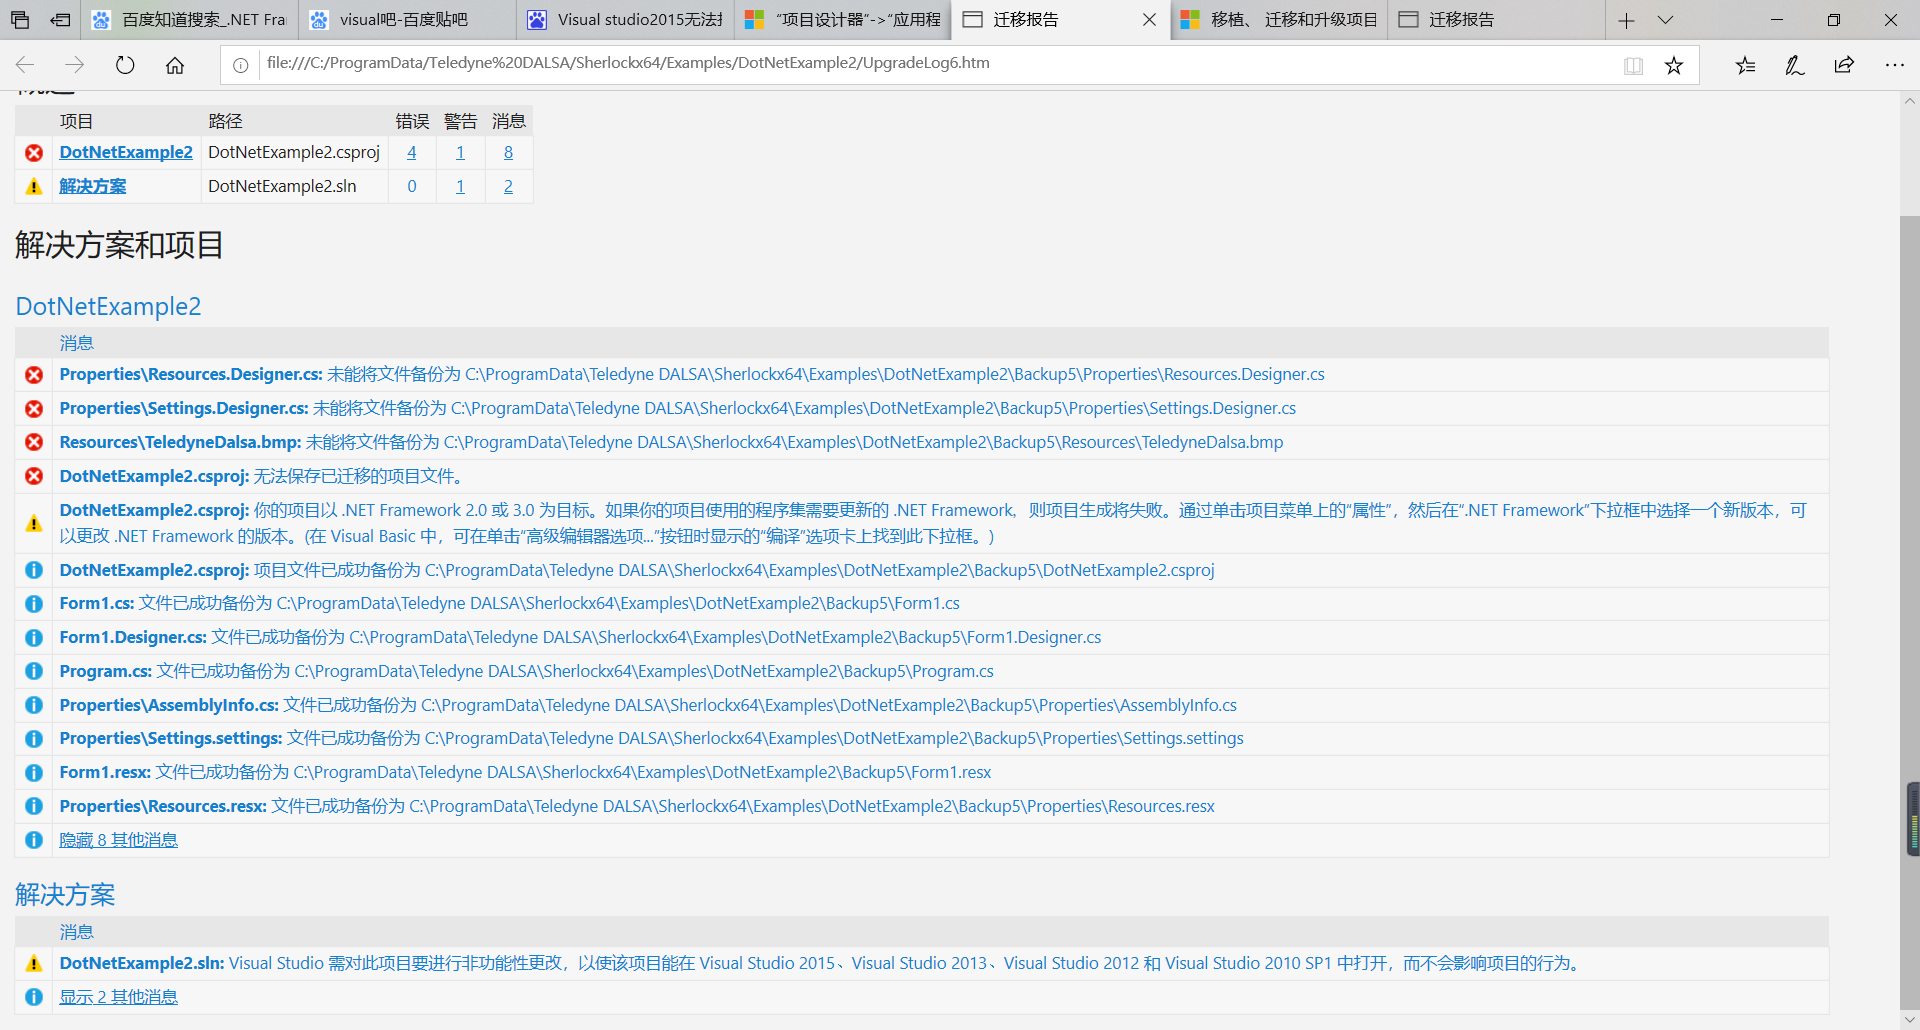Screen dimensions: 1920x1030
Task: Show the tab previews chevron
Action: coord(1665,20)
